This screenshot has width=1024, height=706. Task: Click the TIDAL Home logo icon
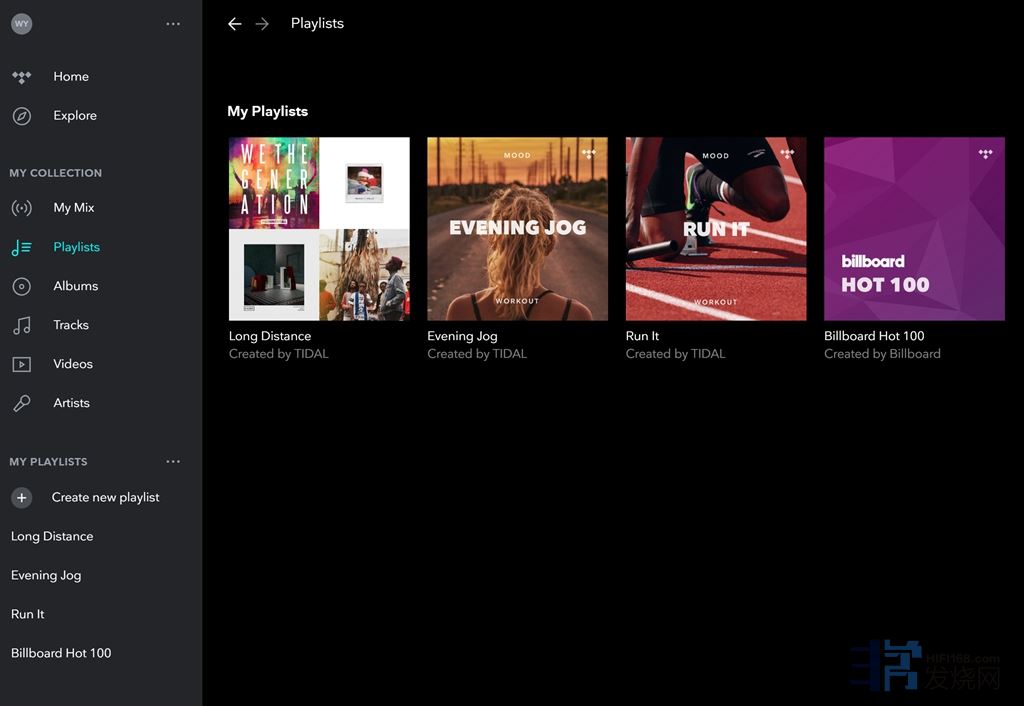(x=21, y=77)
